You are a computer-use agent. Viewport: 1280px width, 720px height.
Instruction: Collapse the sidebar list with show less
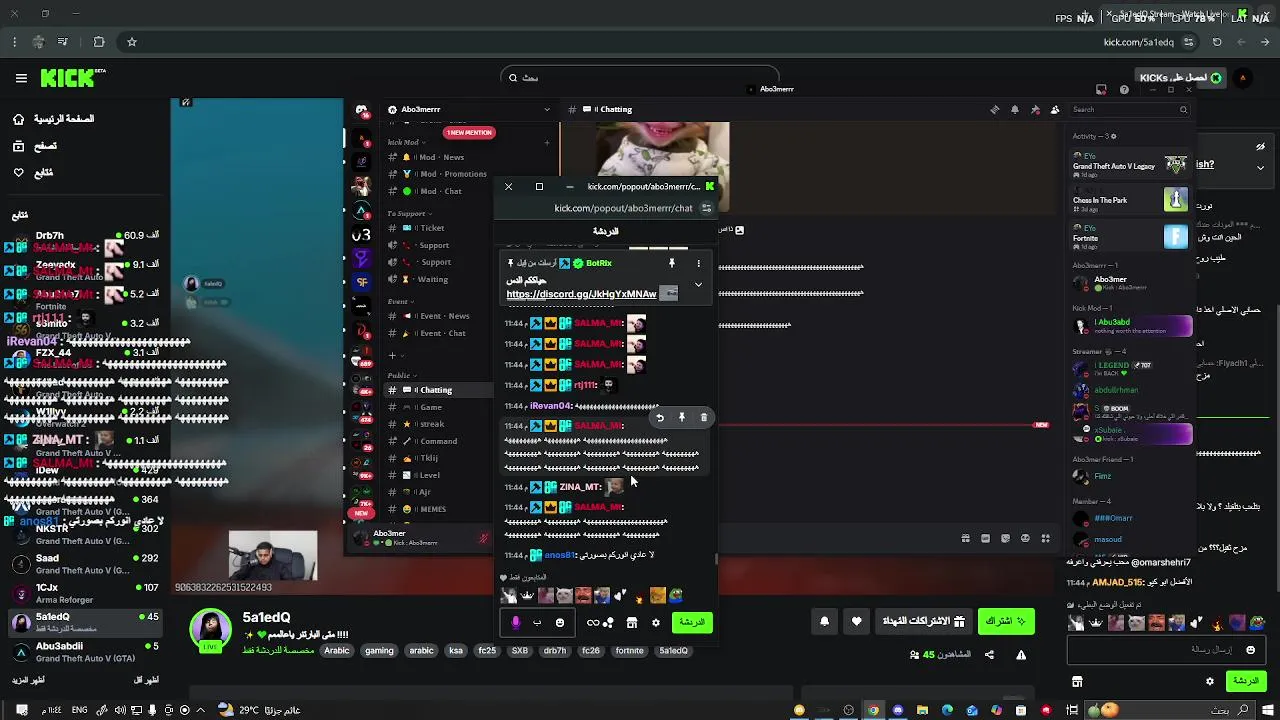click(146, 680)
